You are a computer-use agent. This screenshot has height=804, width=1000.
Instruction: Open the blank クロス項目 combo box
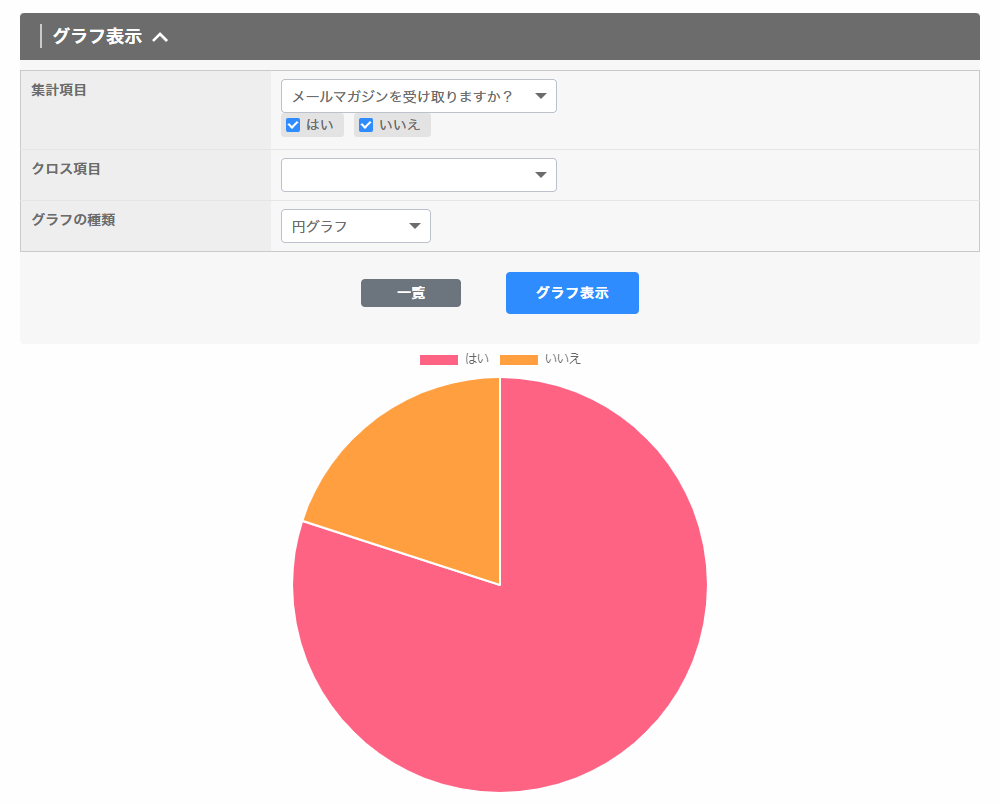tap(405, 175)
